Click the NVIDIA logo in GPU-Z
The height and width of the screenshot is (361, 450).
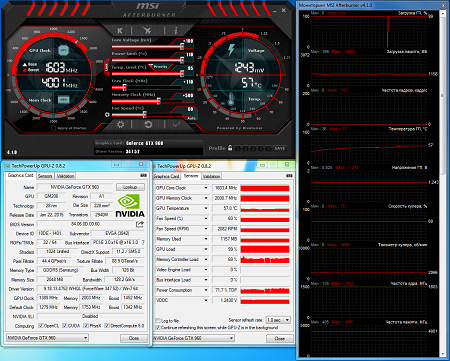pos(130,206)
